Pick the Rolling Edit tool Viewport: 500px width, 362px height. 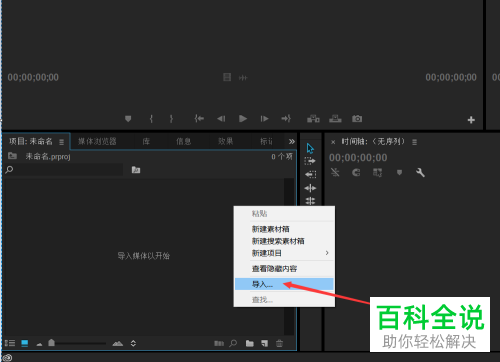(x=310, y=201)
